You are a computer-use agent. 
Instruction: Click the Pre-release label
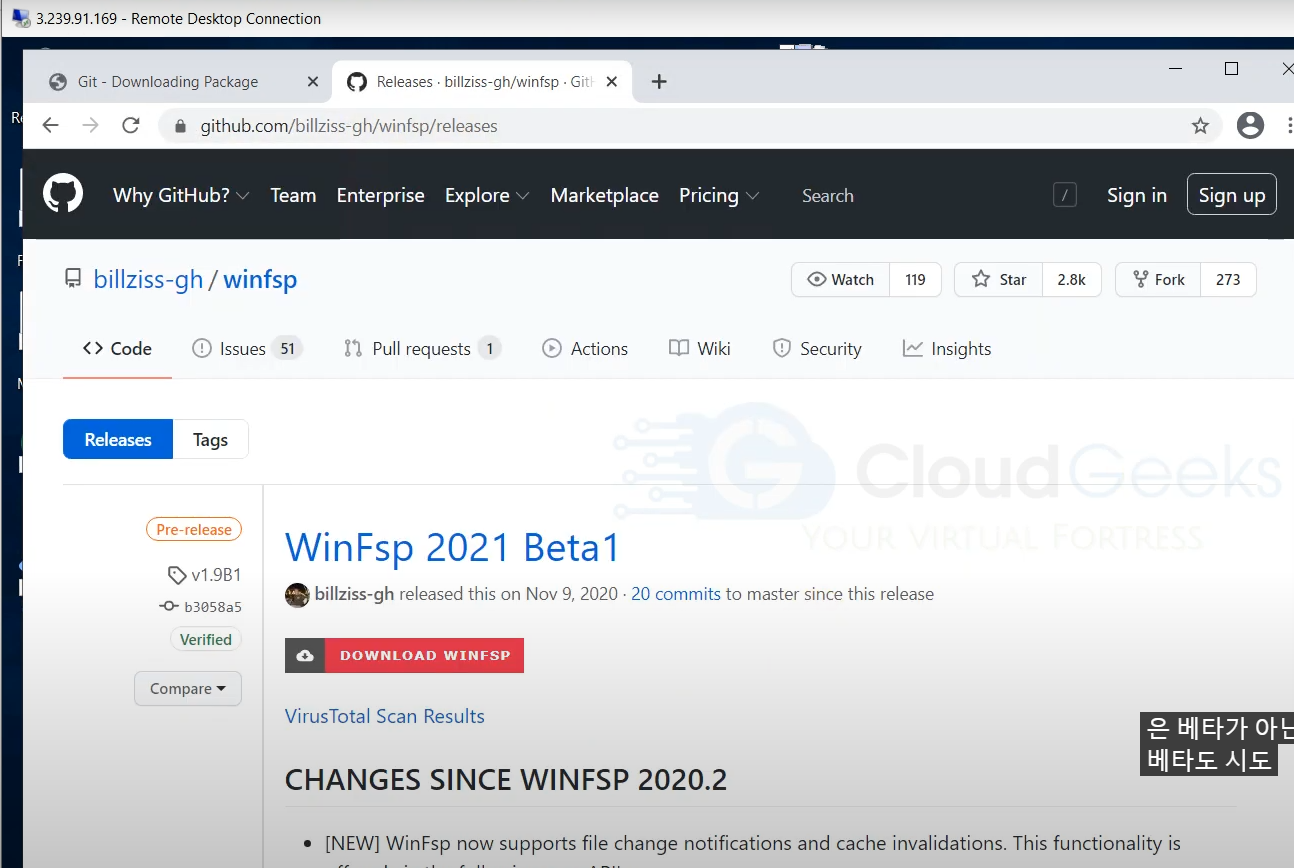coord(194,530)
